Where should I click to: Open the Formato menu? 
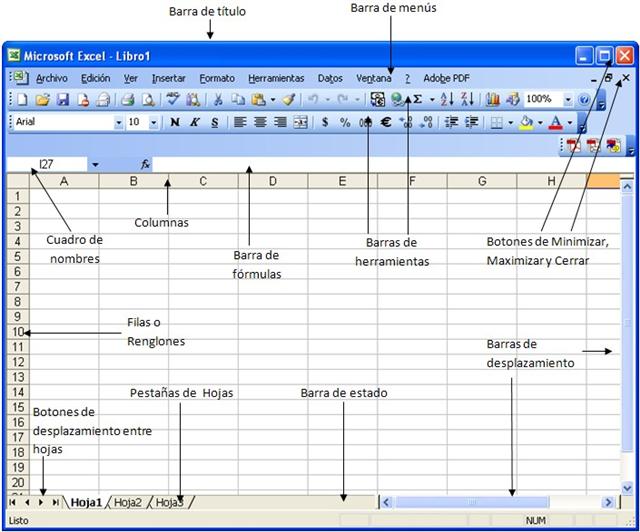217,78
